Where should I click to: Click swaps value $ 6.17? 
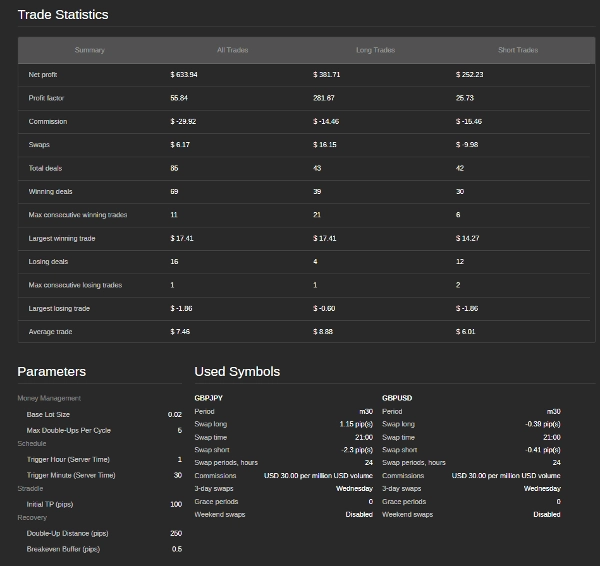tap(180, 145)
